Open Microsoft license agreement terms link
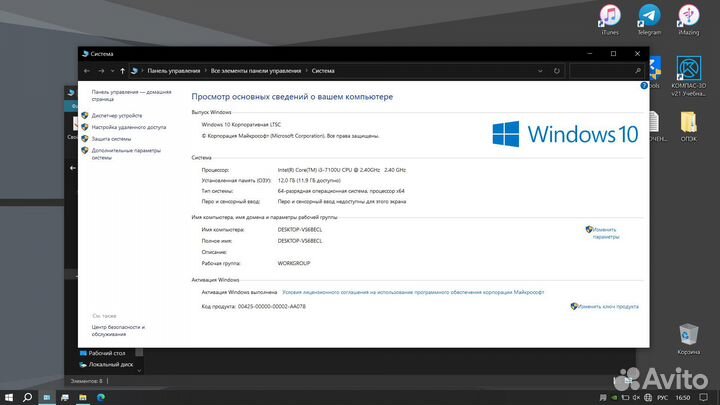Viewport: 720px width, 405px height. point(413,292)
